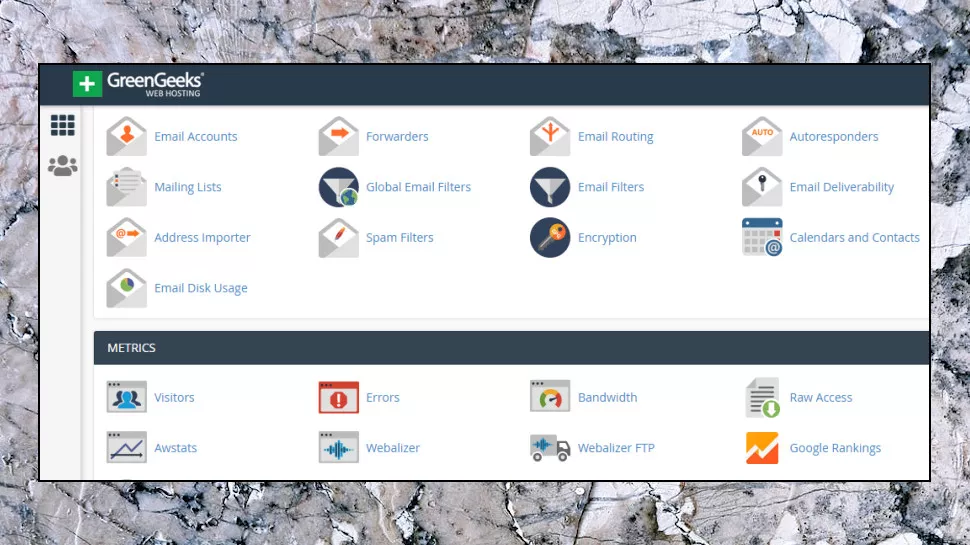Open the Bandwidth gauge icon
The height and width of the screenshot is (545, 970).
(550, 397)
